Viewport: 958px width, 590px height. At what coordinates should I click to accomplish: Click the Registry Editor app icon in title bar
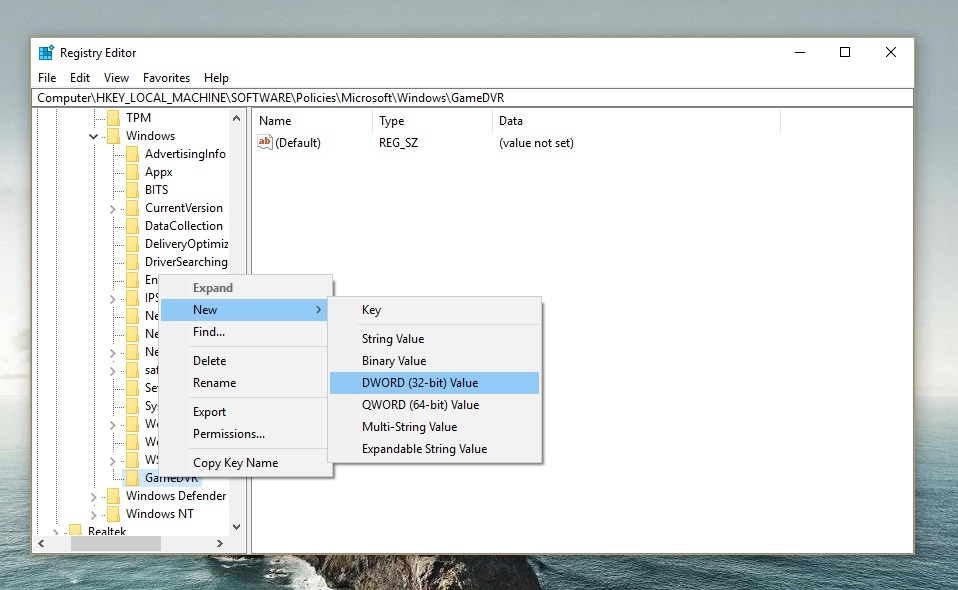point(46,53)
